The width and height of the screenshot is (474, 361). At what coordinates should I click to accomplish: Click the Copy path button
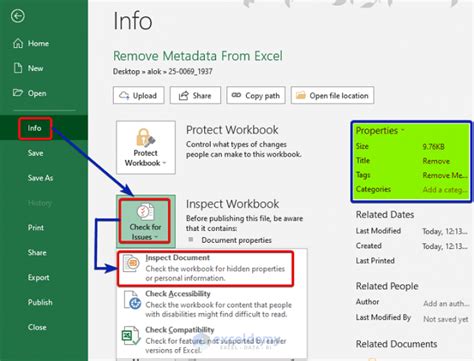click(256, 96)
